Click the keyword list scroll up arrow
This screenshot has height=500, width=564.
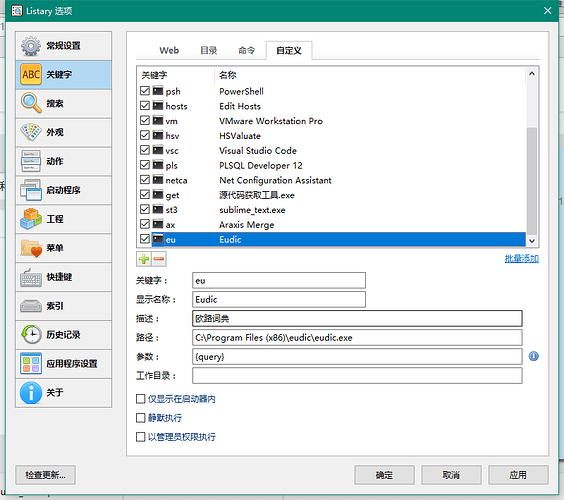[532, 74]
